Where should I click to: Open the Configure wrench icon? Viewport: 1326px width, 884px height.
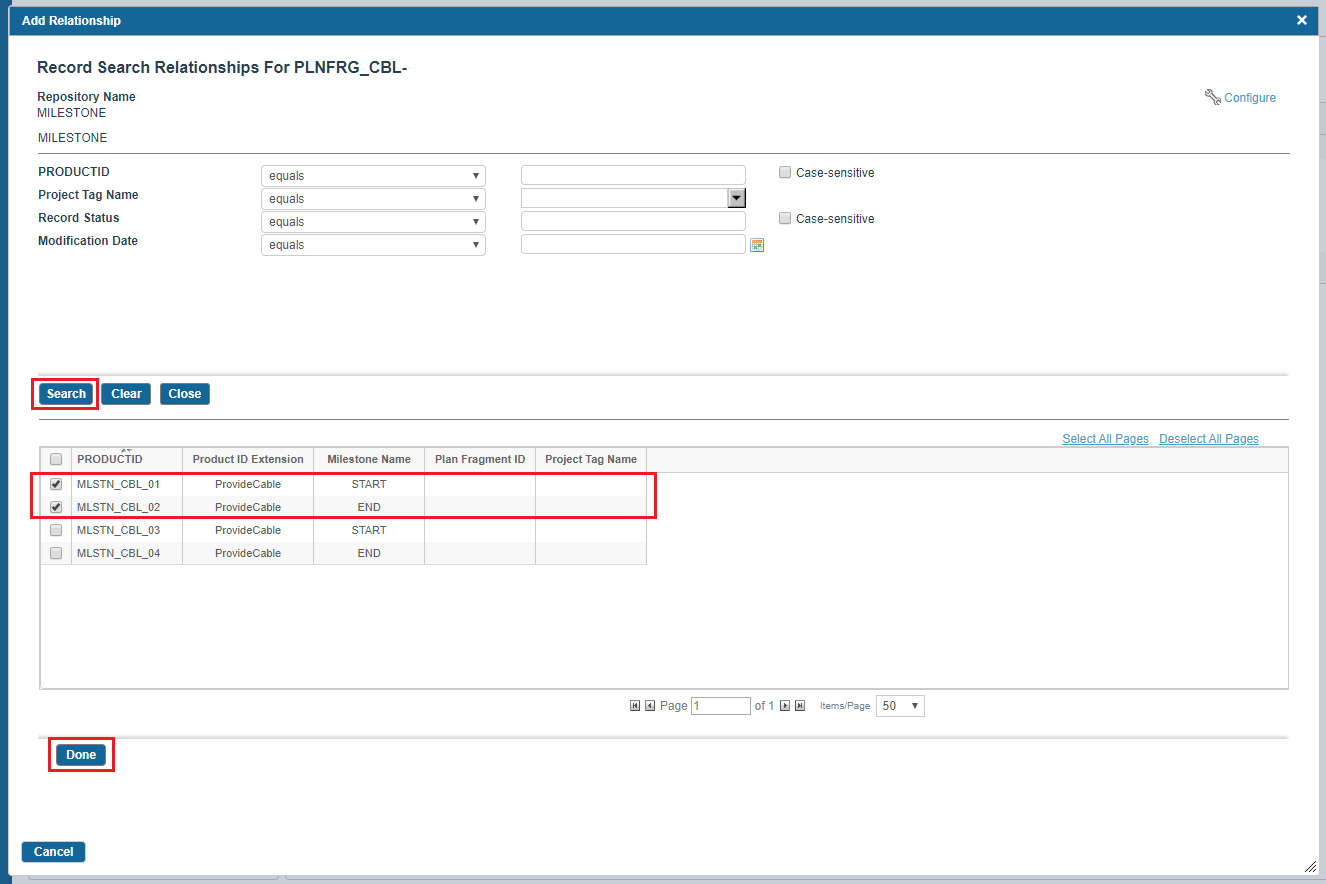click(1213, 97)
